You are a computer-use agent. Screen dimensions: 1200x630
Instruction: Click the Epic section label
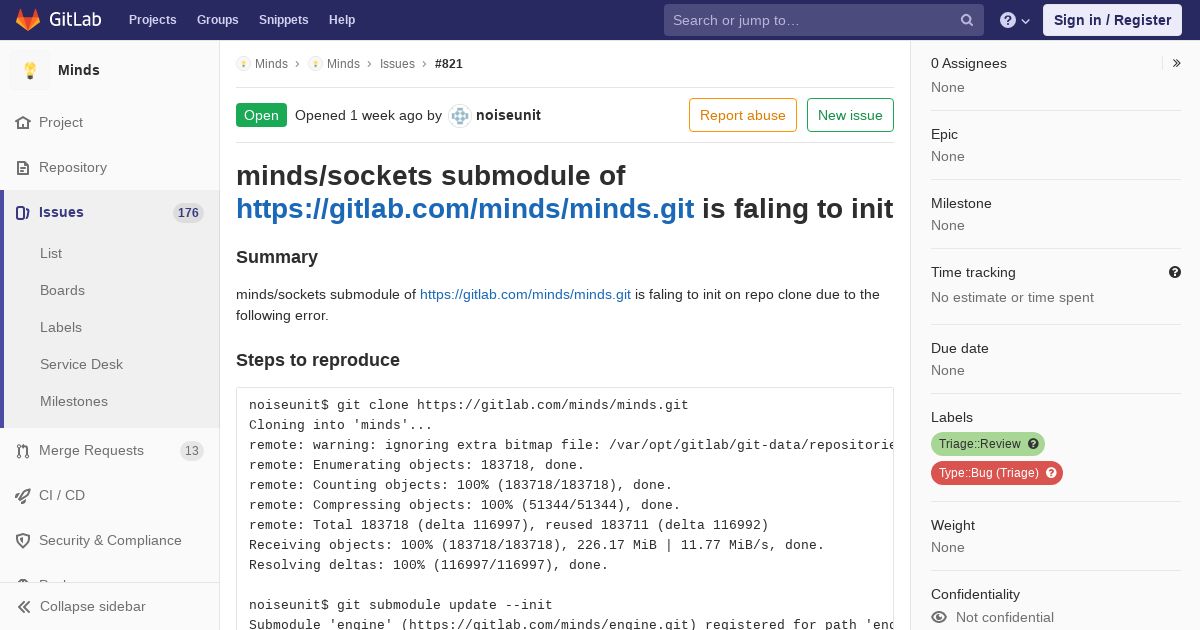(944, 135)
